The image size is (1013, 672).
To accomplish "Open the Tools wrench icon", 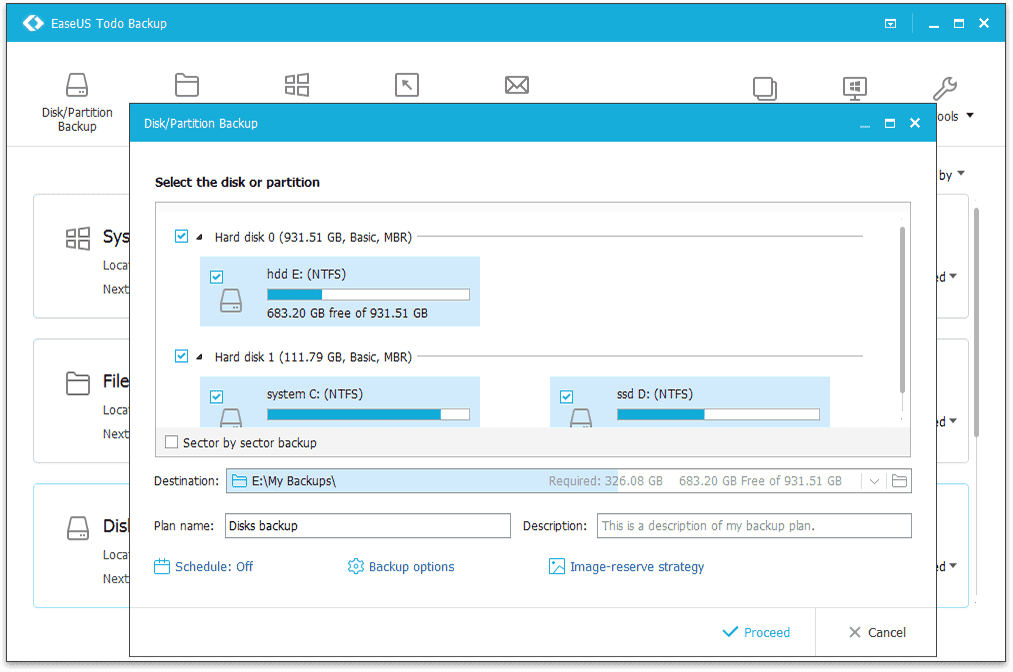I will point(945,89).
